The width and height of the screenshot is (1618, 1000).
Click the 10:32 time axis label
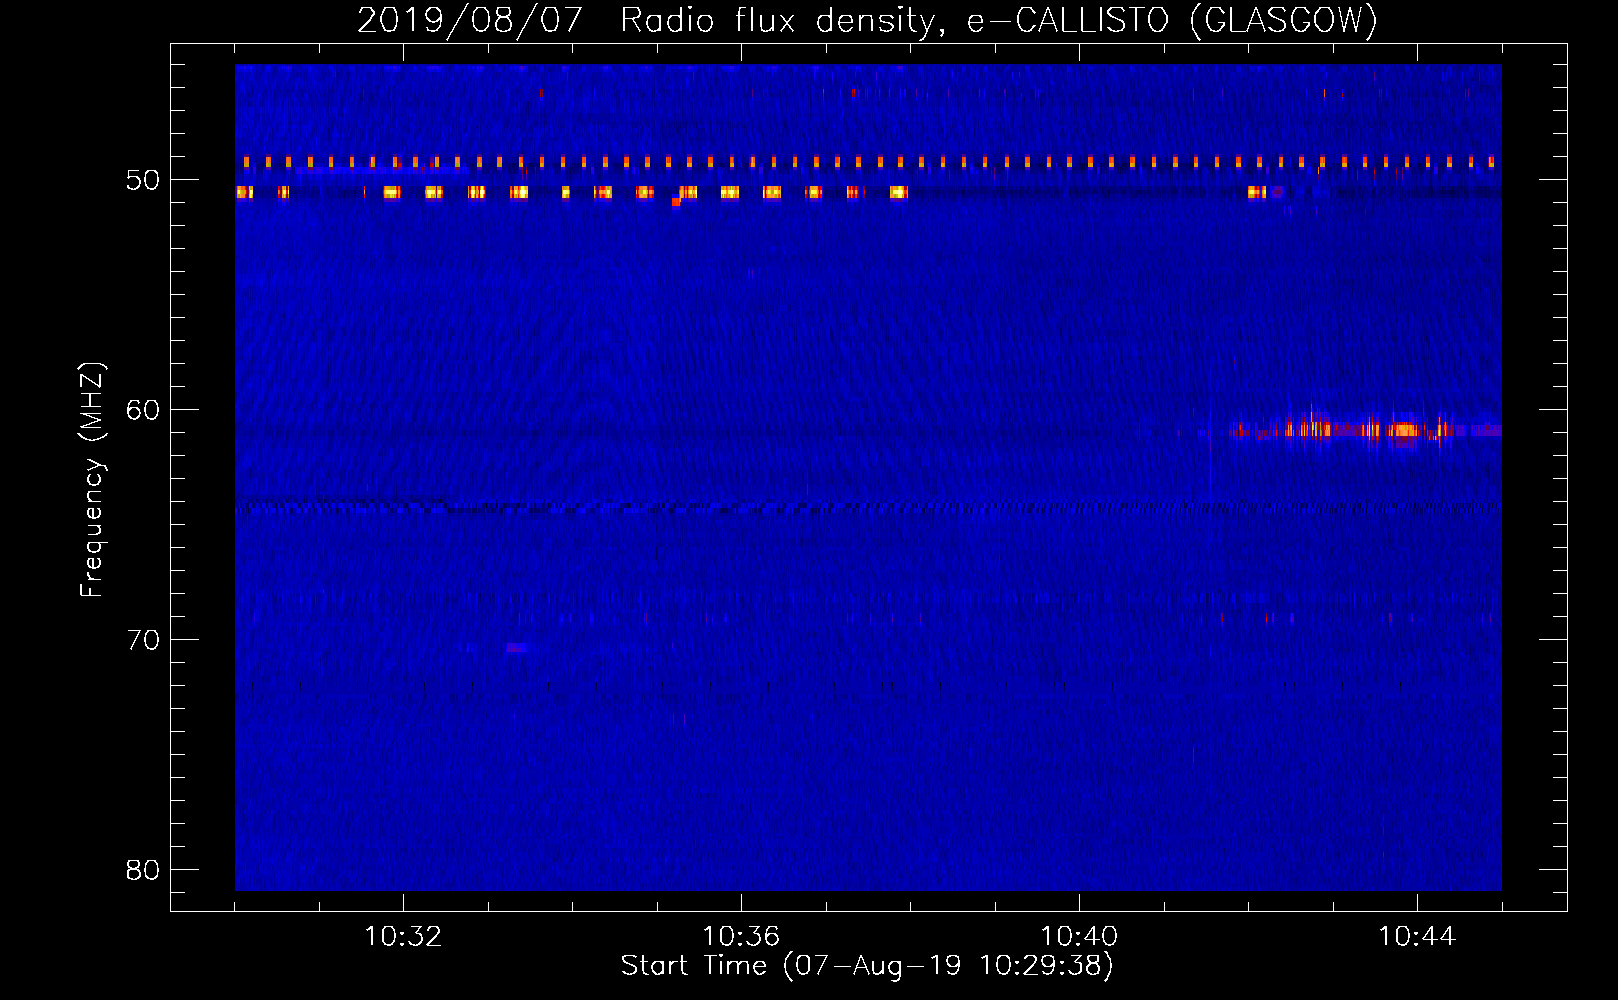pyautogui.click(x=403, y=936)
